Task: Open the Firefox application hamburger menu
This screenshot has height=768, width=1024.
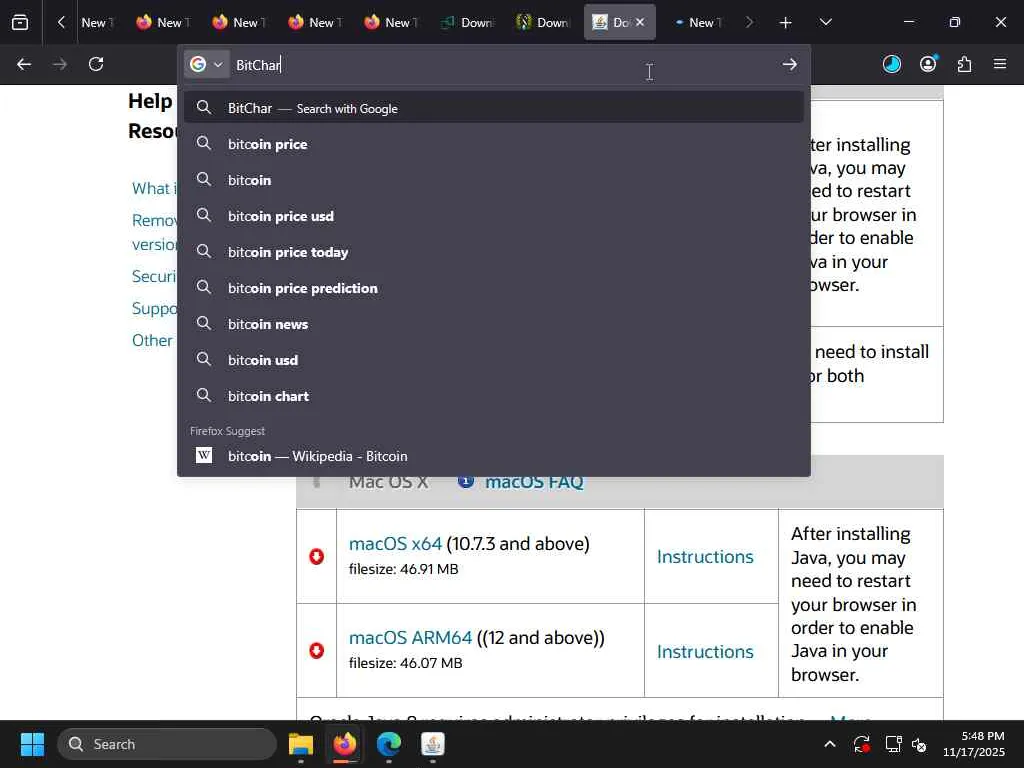Action: (x=1000, y=64)
